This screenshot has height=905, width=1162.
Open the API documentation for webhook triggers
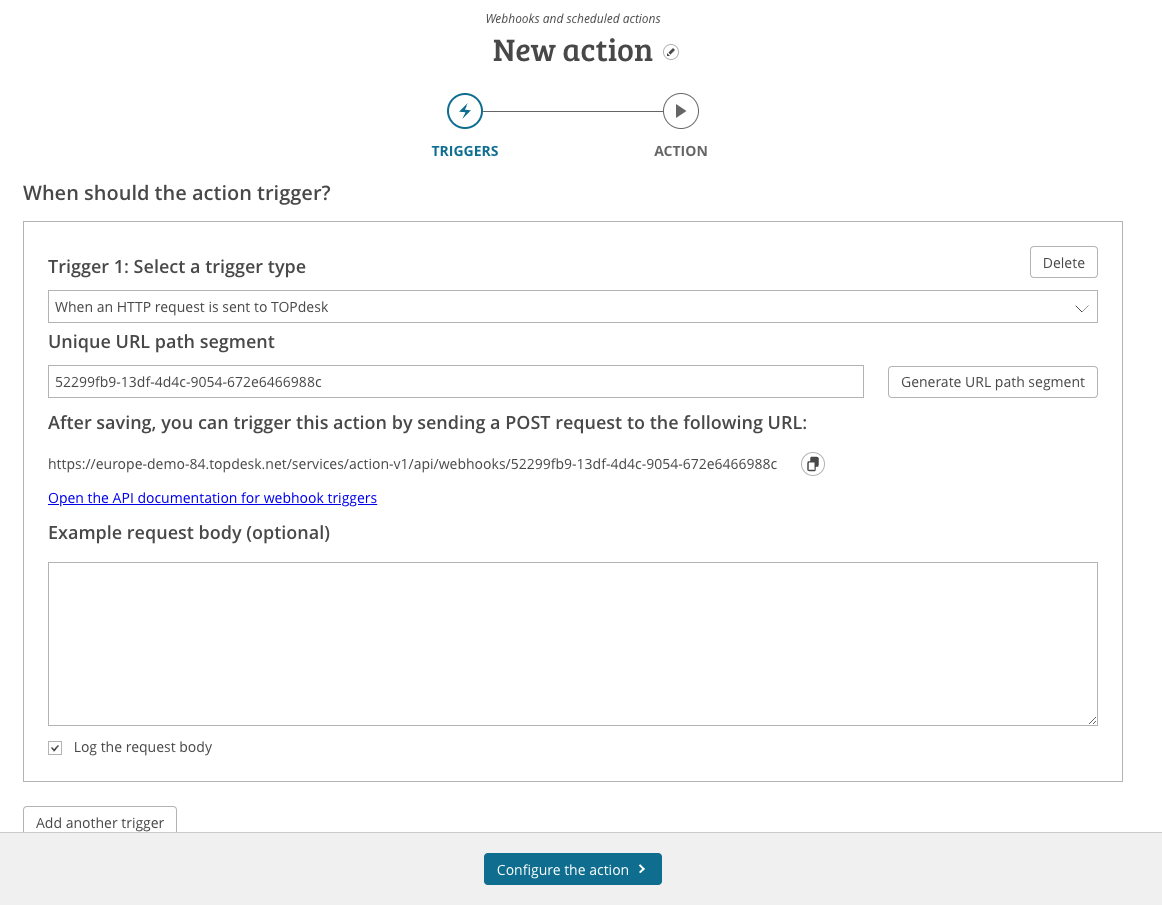212,497
